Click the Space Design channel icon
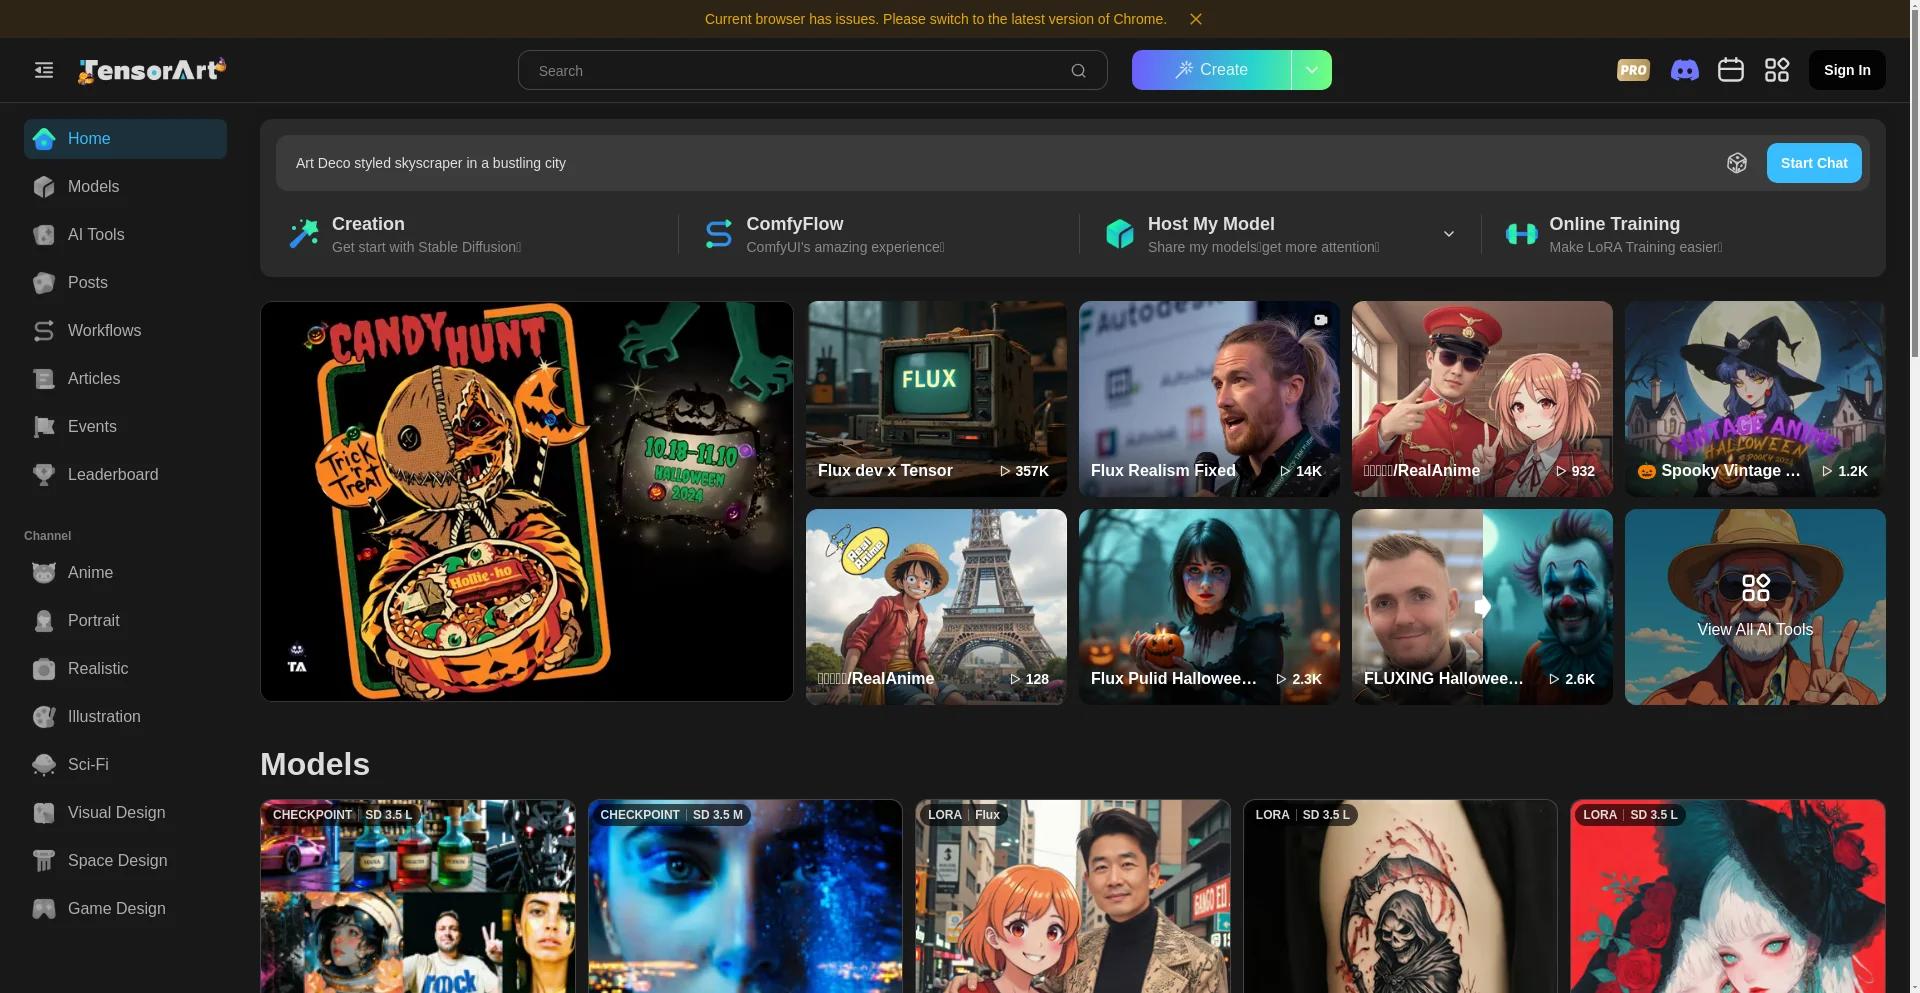 point(44,861)
